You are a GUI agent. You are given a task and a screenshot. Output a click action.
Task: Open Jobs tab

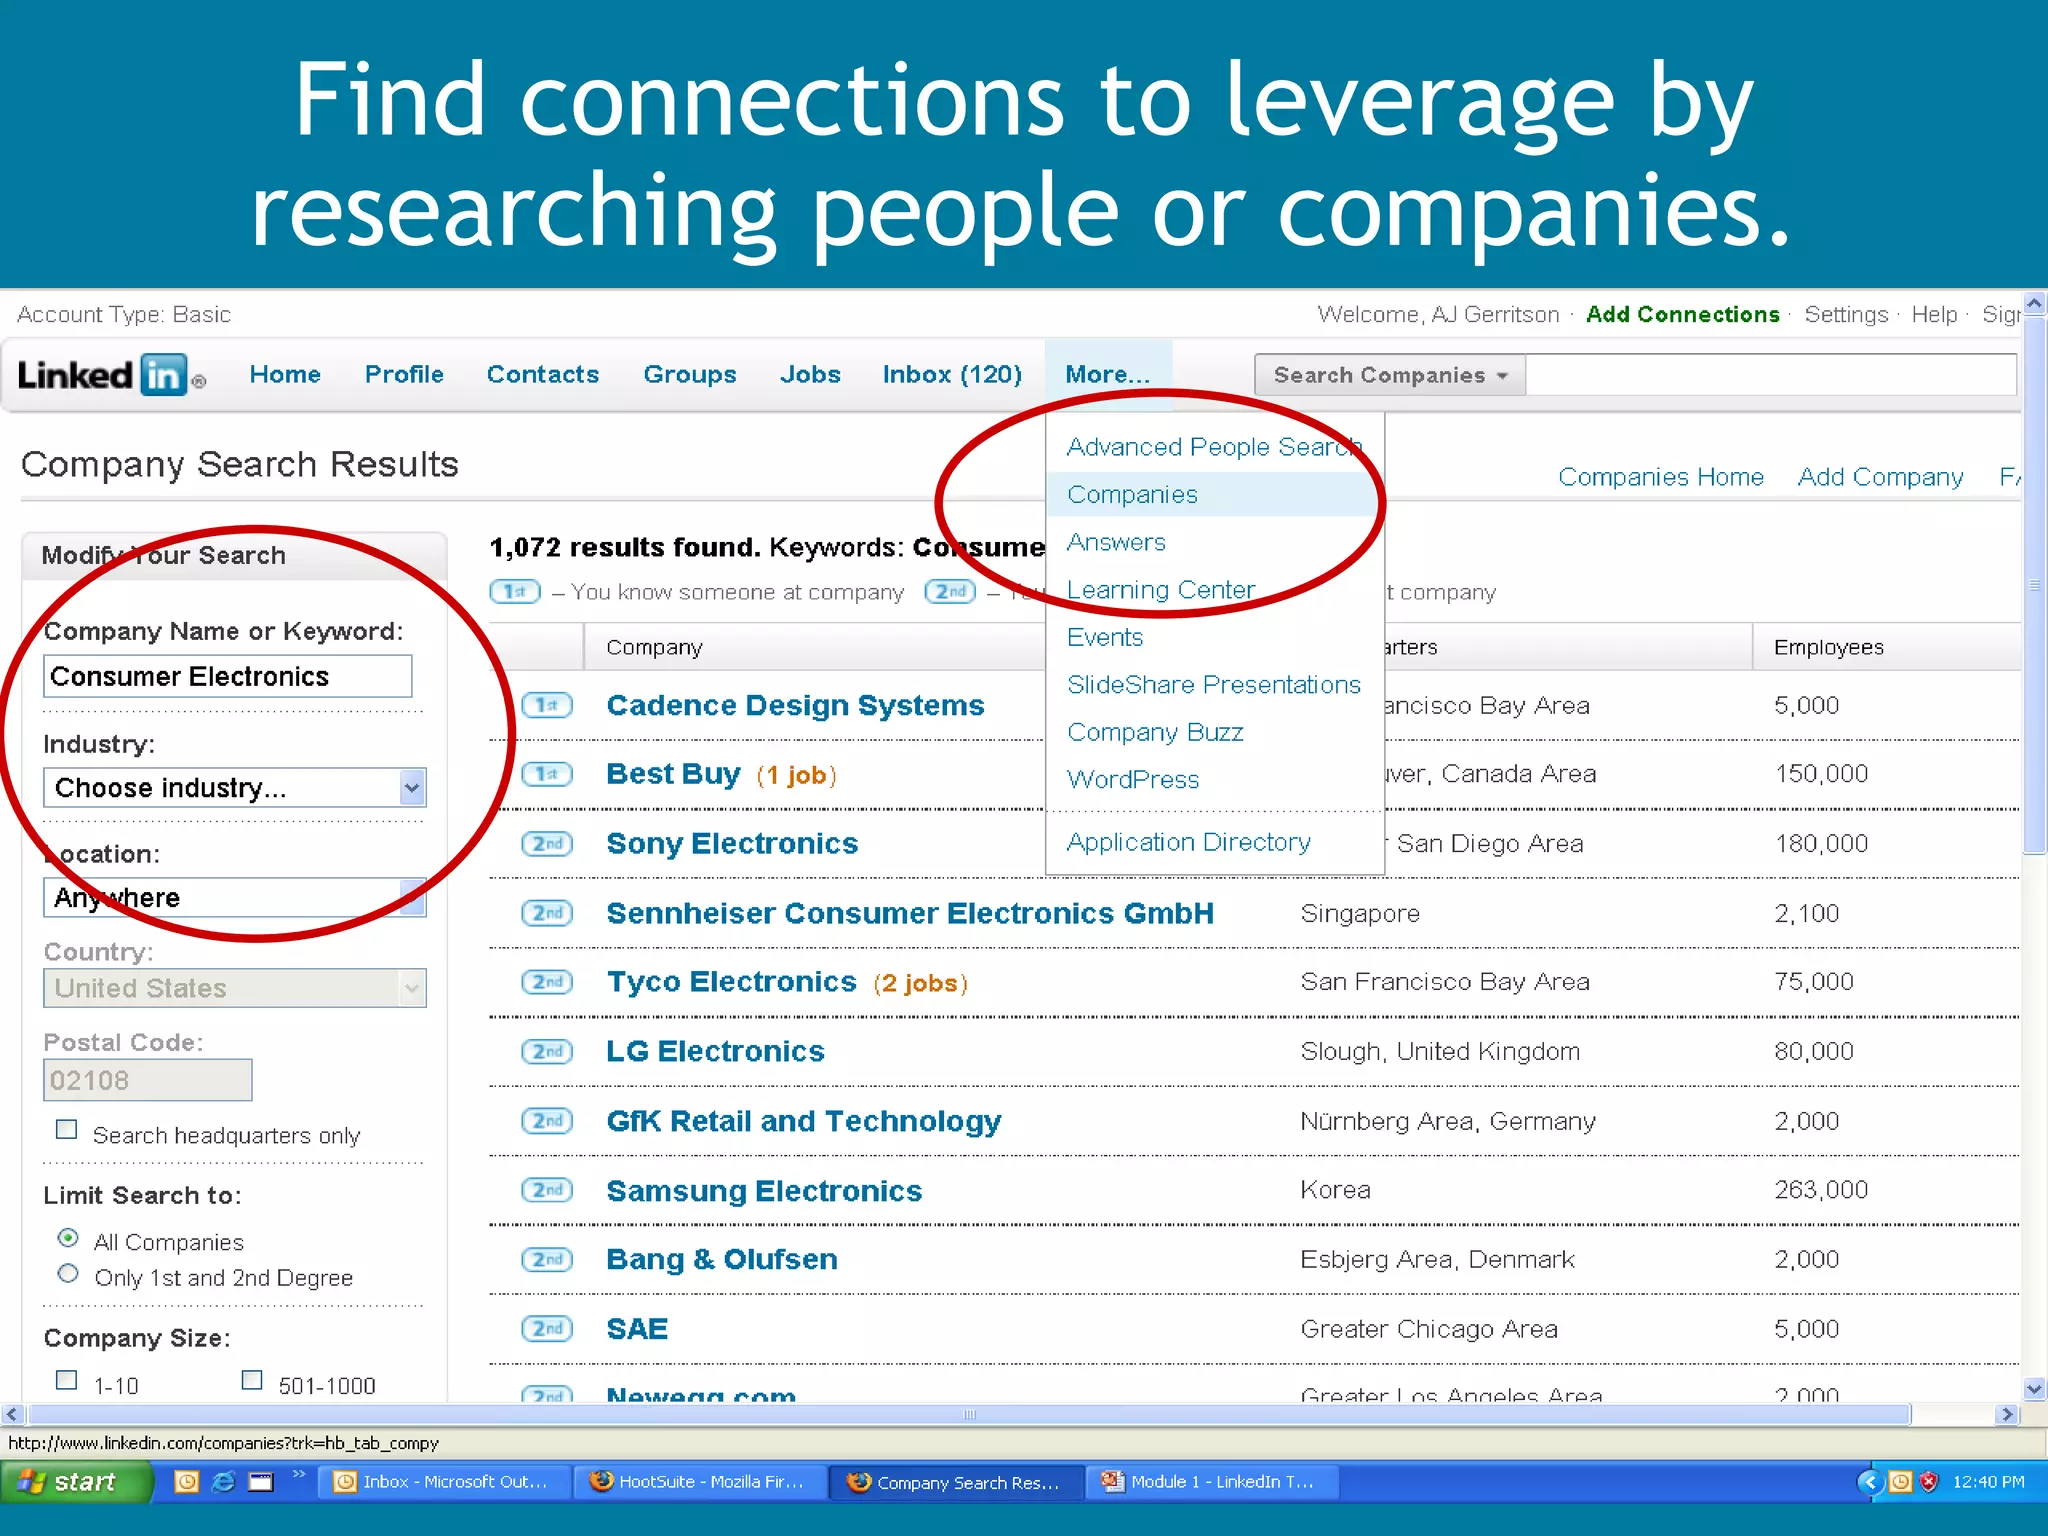pyautogui.click(x=810, y=374)
